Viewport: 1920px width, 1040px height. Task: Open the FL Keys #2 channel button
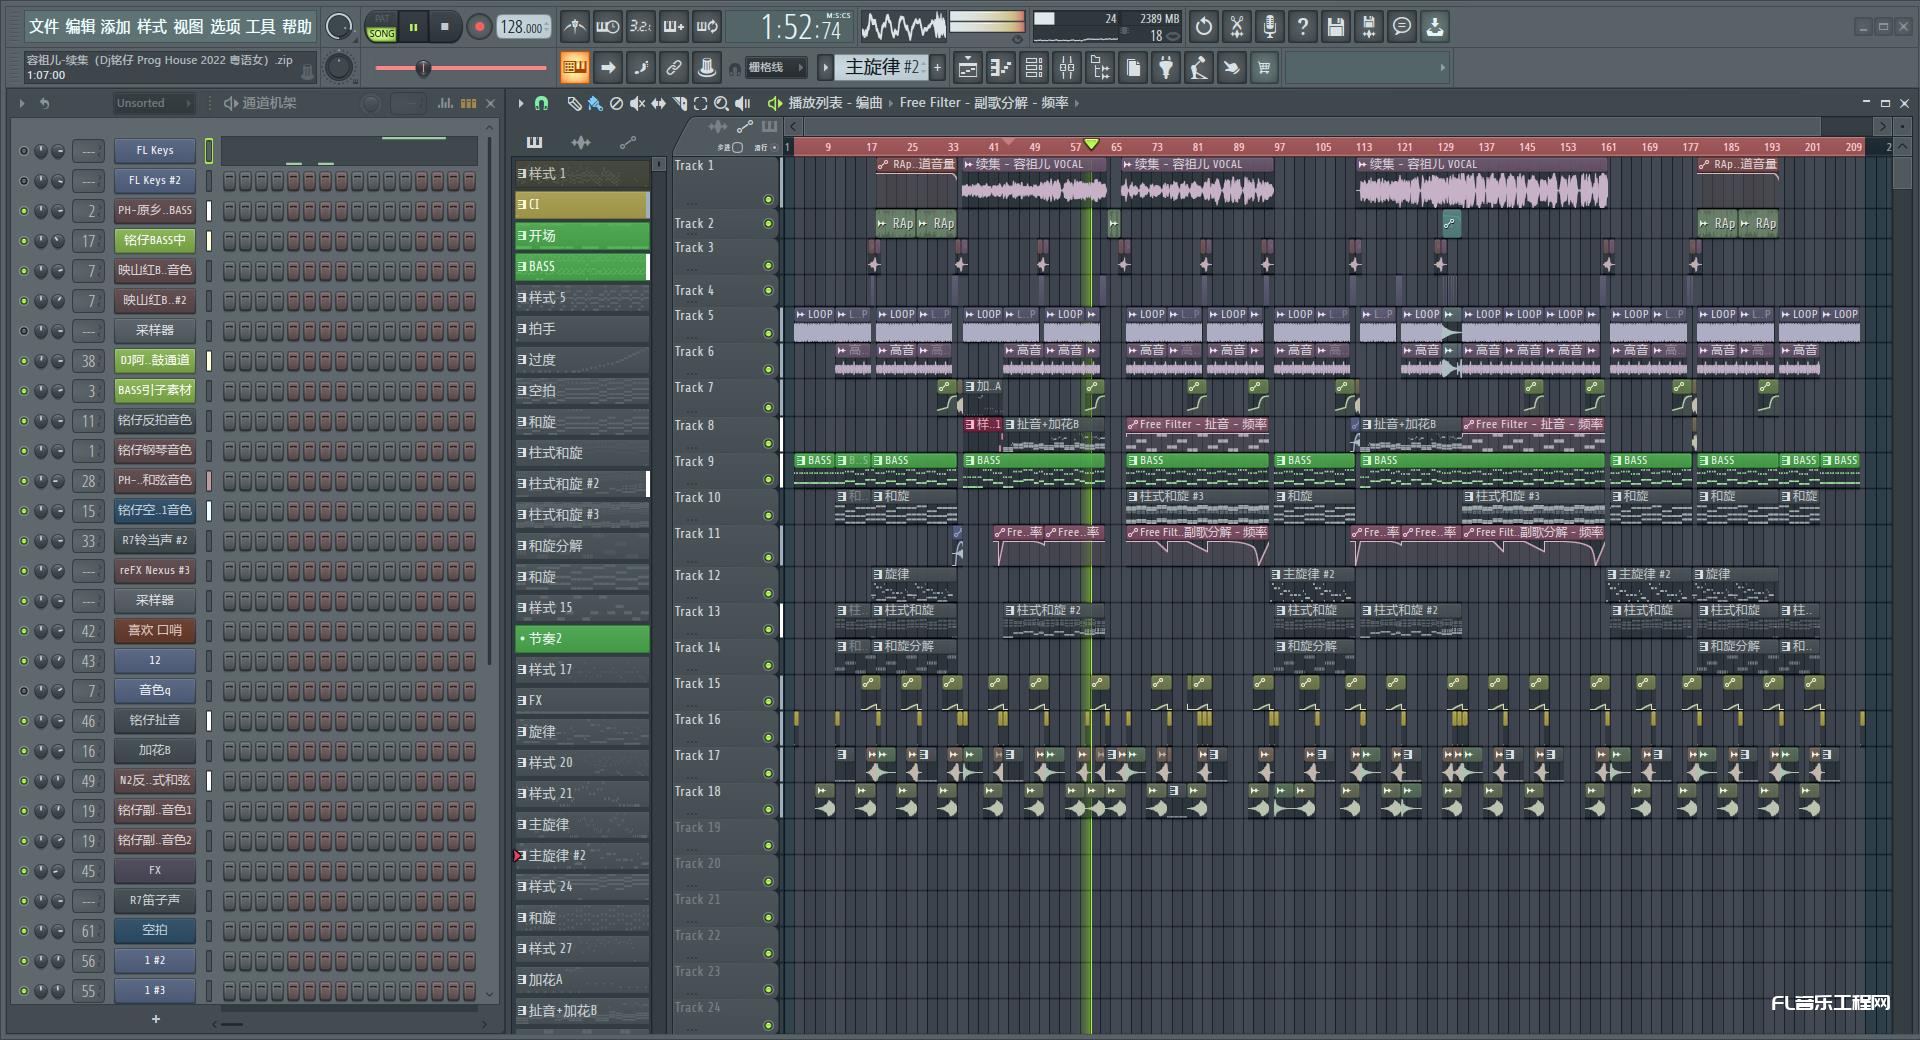[x=155, y=181]
